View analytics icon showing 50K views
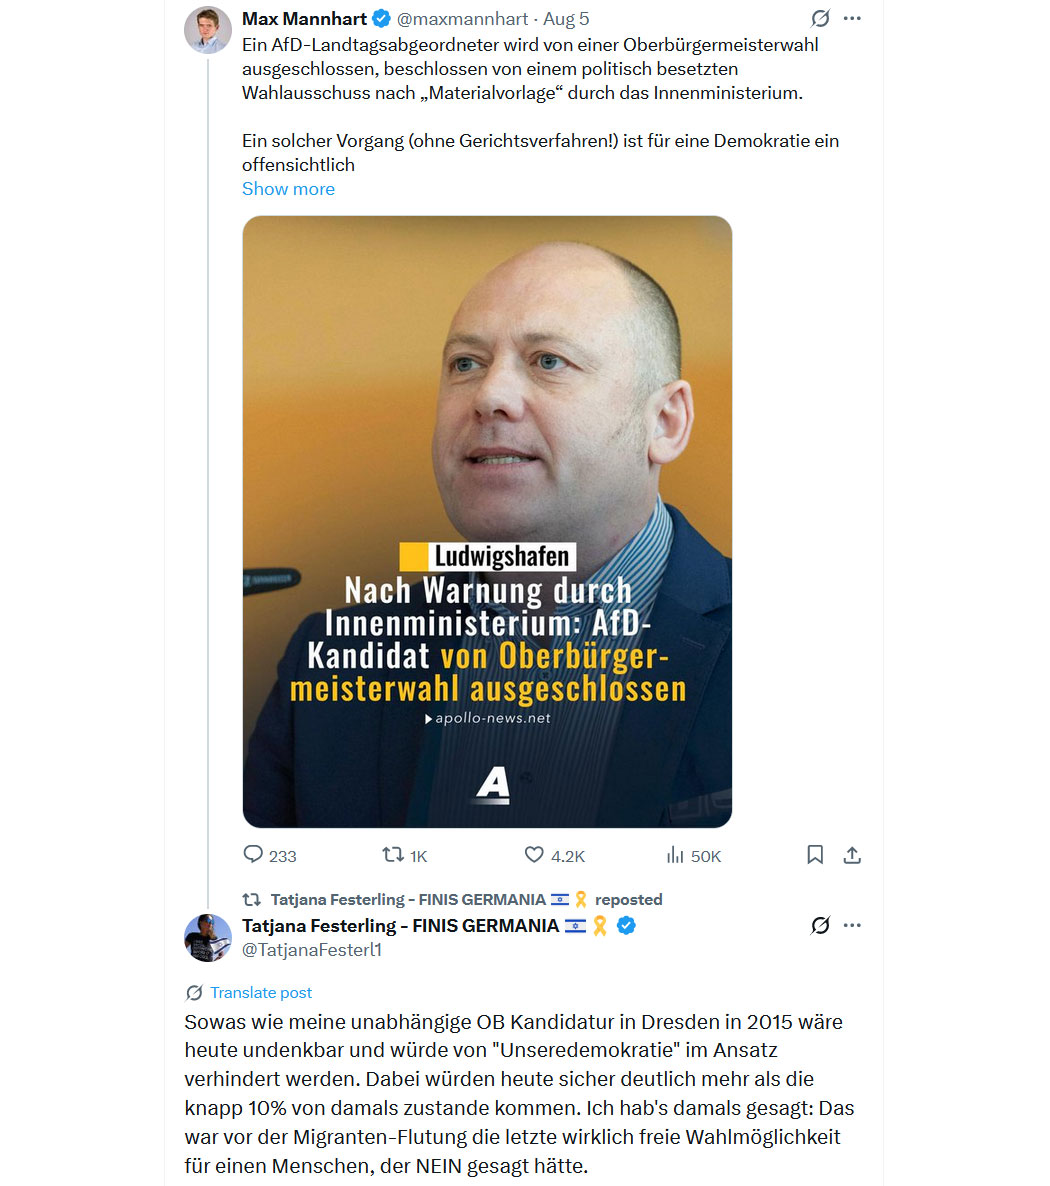The image size is (1050, 1186). pyautogui.click(x=675, y=855)
